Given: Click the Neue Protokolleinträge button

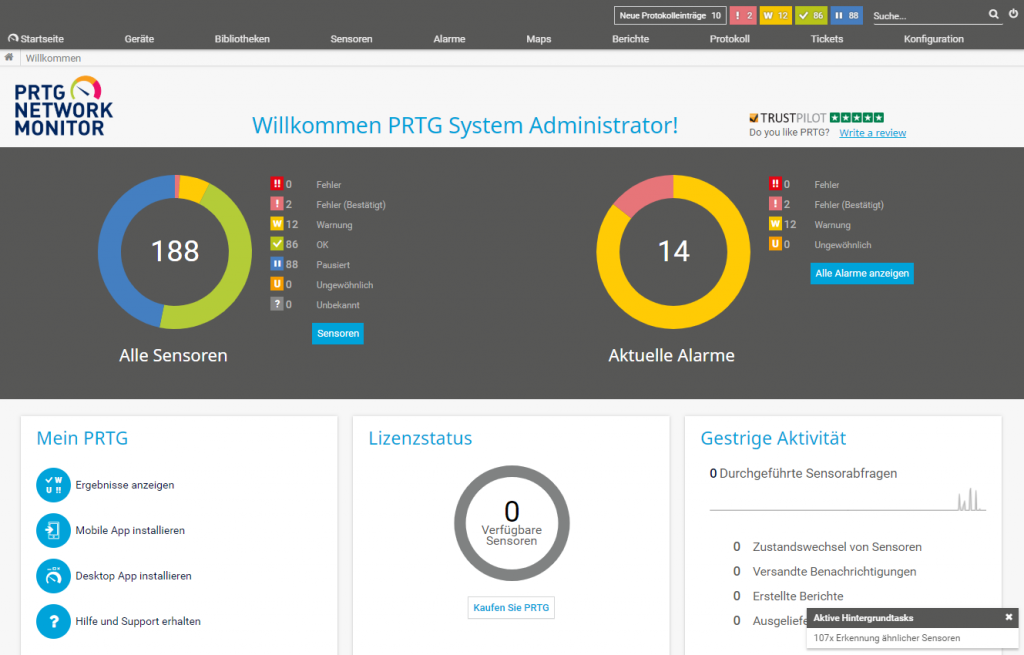Looking at the screenshot, I should coord(670,16).
